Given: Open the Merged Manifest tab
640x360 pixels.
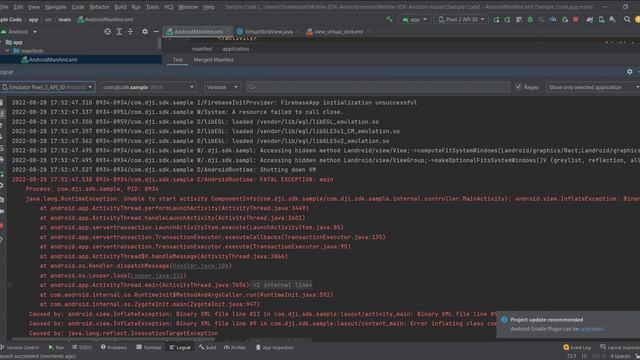Looking at the screenshot, I should [x=213, y=60].
